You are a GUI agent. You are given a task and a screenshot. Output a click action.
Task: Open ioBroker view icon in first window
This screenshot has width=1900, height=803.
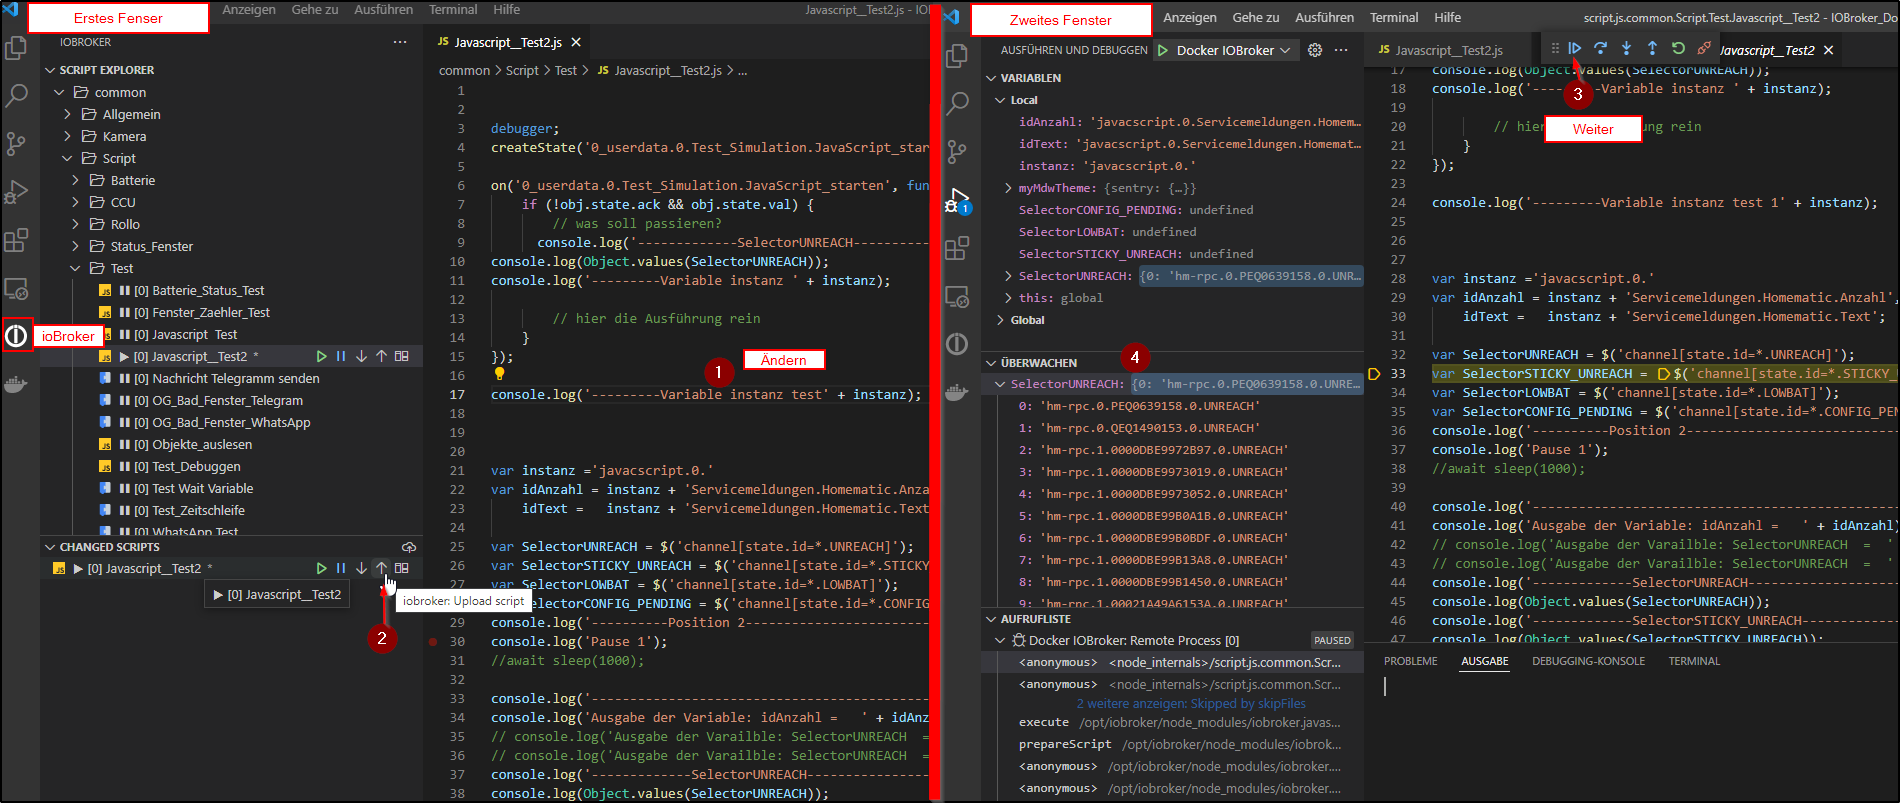pos(16,336)
